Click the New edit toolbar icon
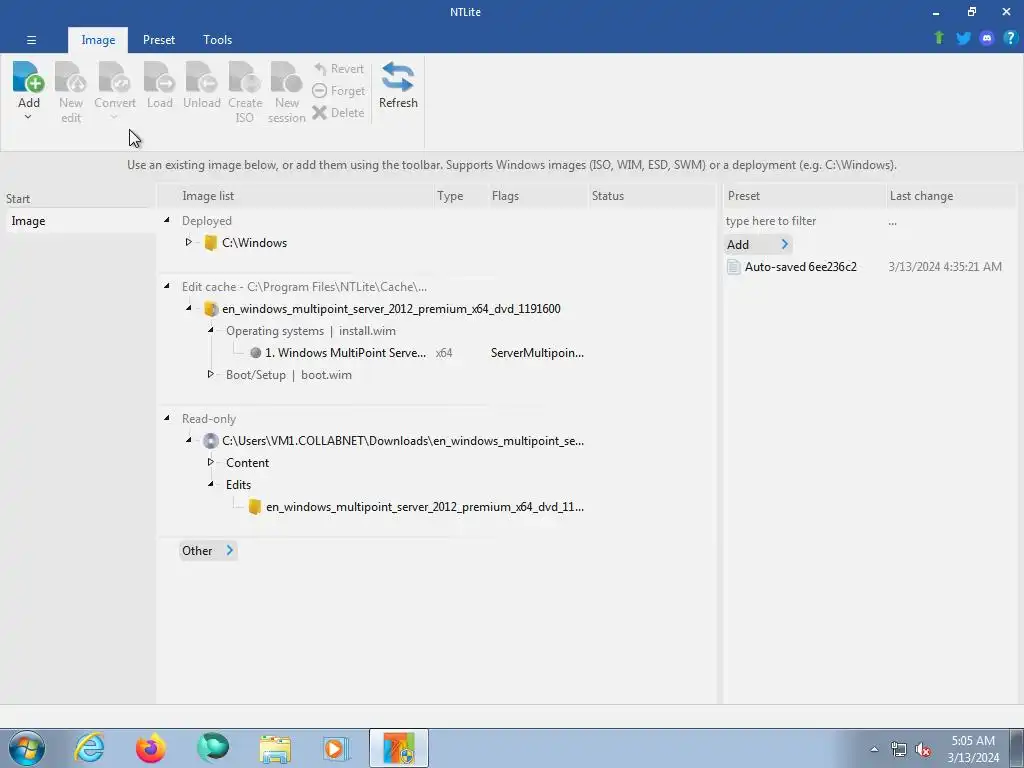The width and height of the screenshot is (1024, 768). pos(71,77)
